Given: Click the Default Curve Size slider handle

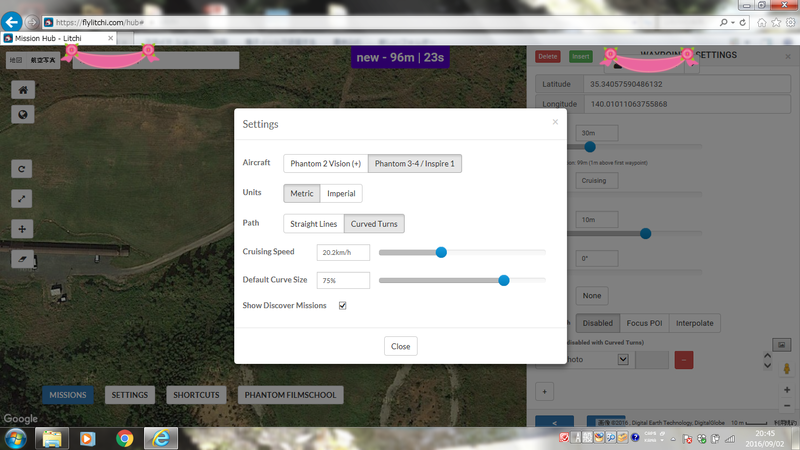Looking at the screenshot, I should click(504, 280).
